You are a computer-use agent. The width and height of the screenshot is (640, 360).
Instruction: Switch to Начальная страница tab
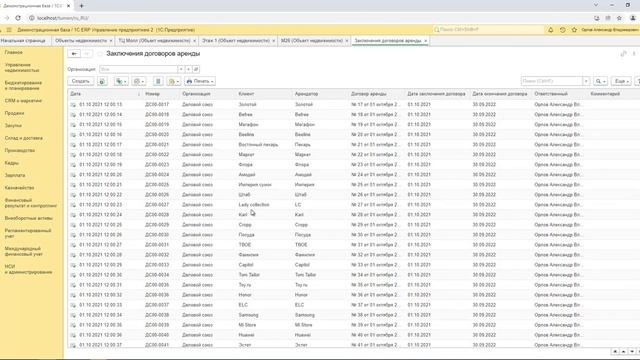(23, 41)
